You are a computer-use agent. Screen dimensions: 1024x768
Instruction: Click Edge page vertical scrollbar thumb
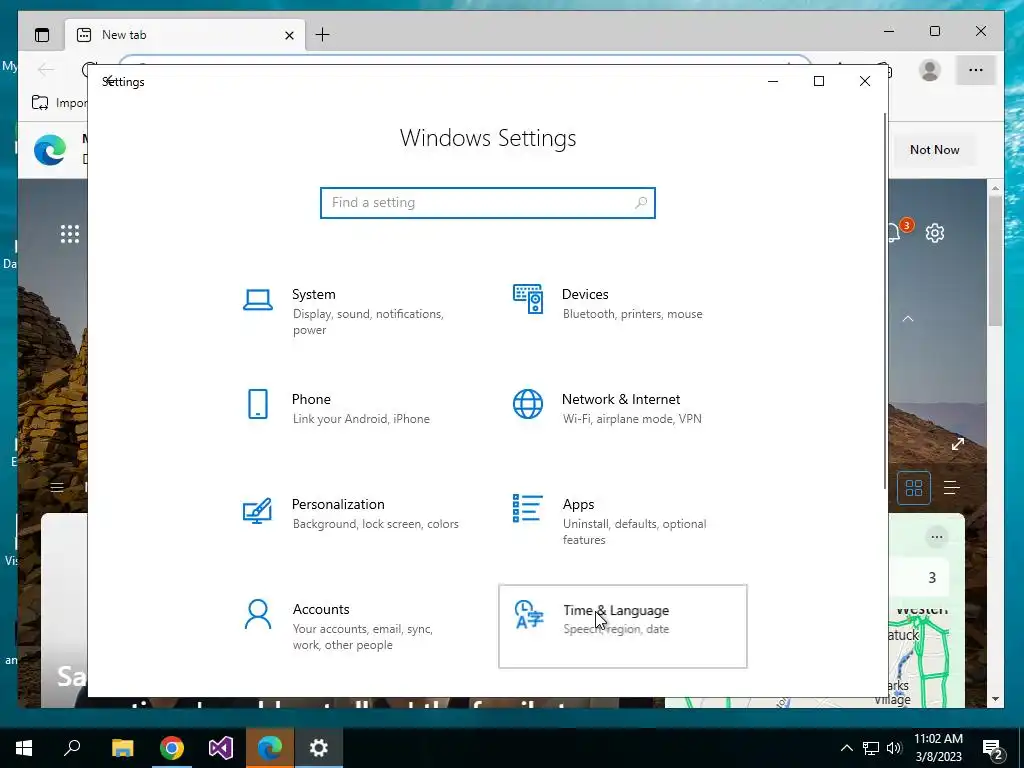click(x=995, y=260)
